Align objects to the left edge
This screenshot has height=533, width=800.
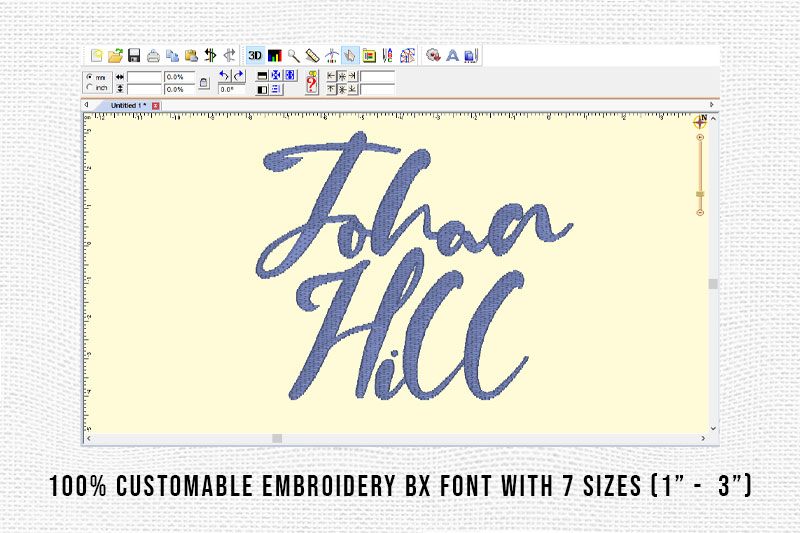point(332,76)
